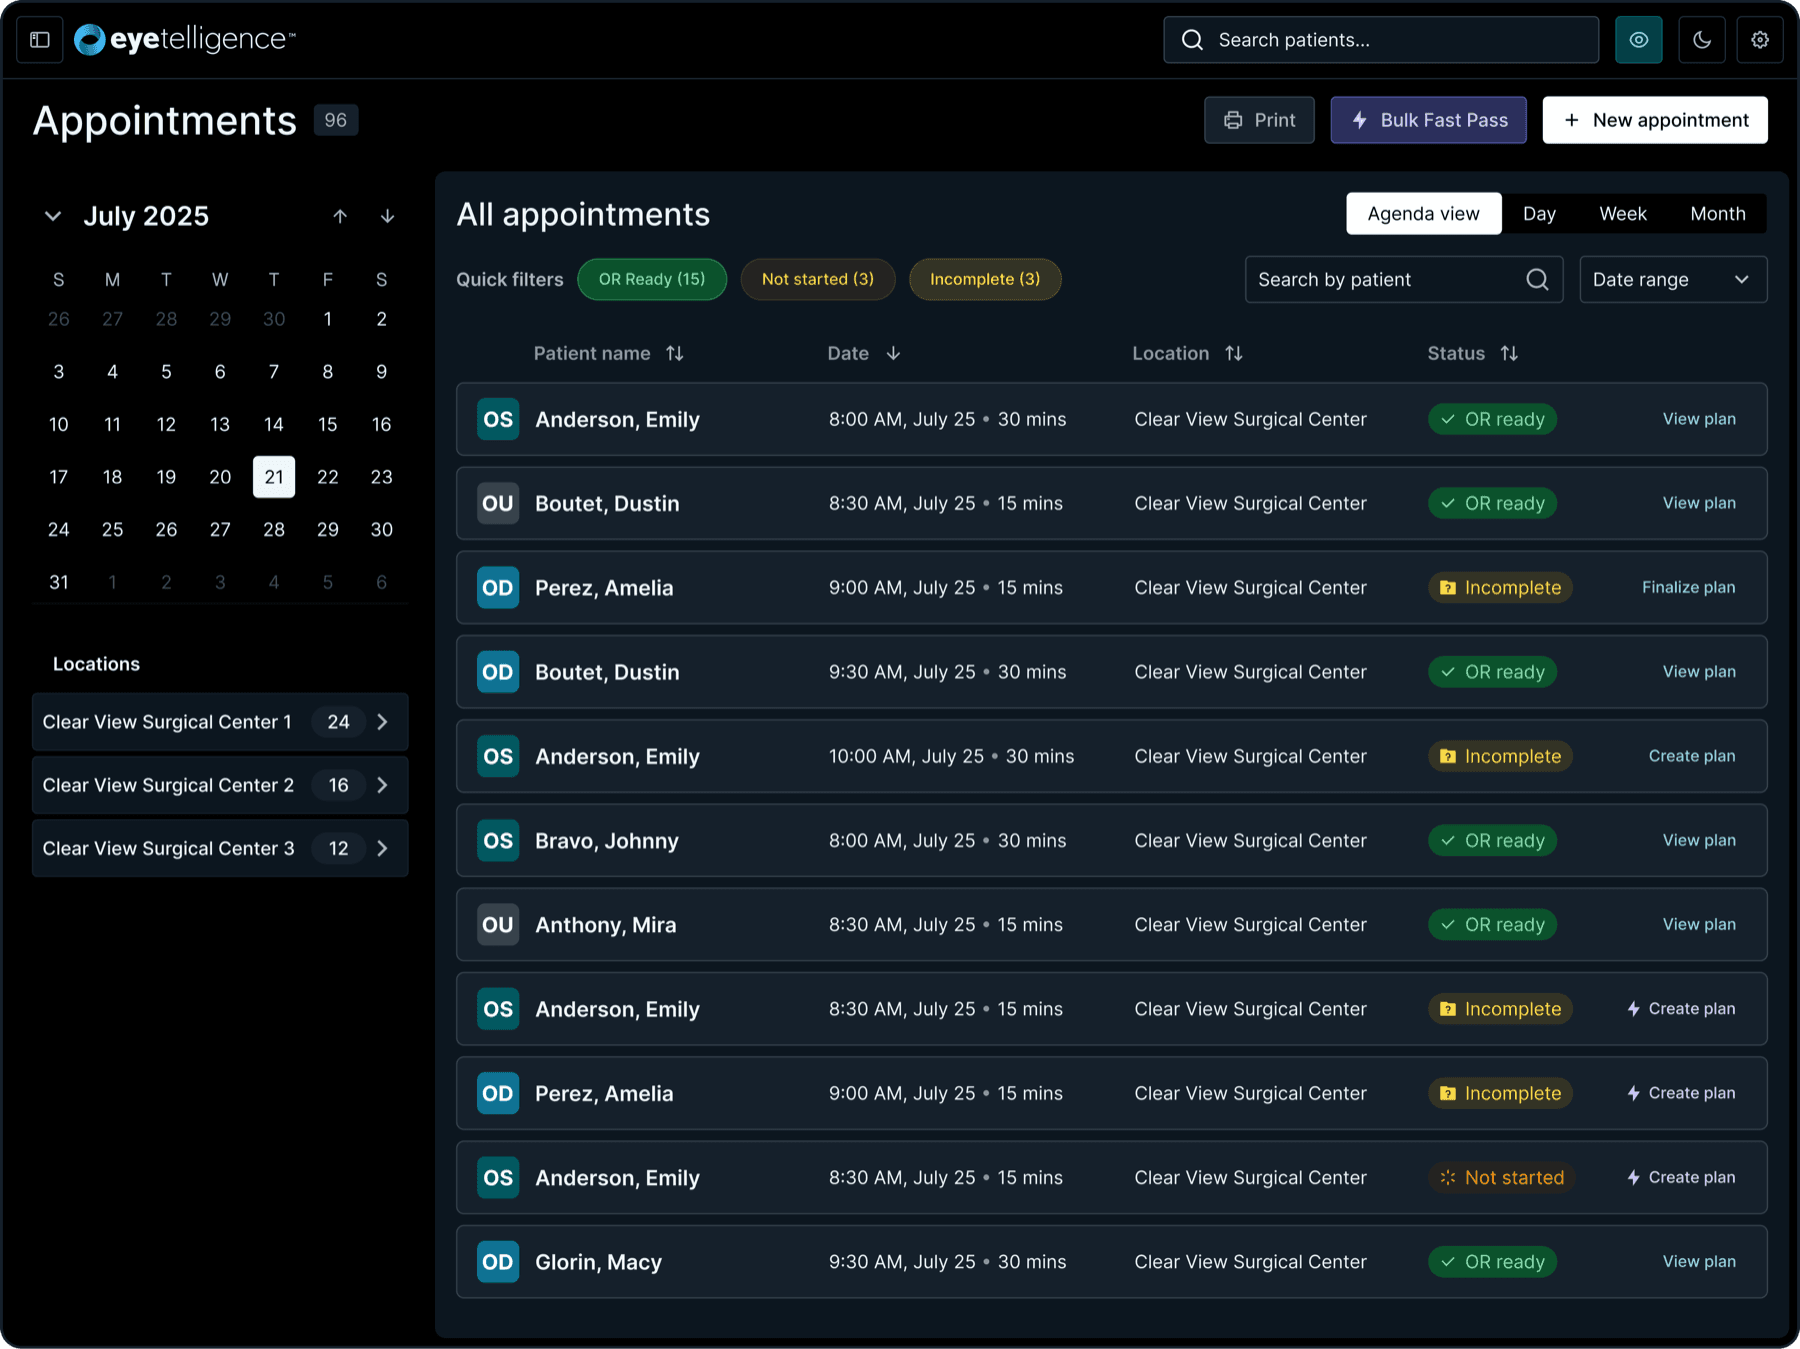1800x1349 pixels.
Task: Toggle the Not started (3) quick filter
Action: 818,279
